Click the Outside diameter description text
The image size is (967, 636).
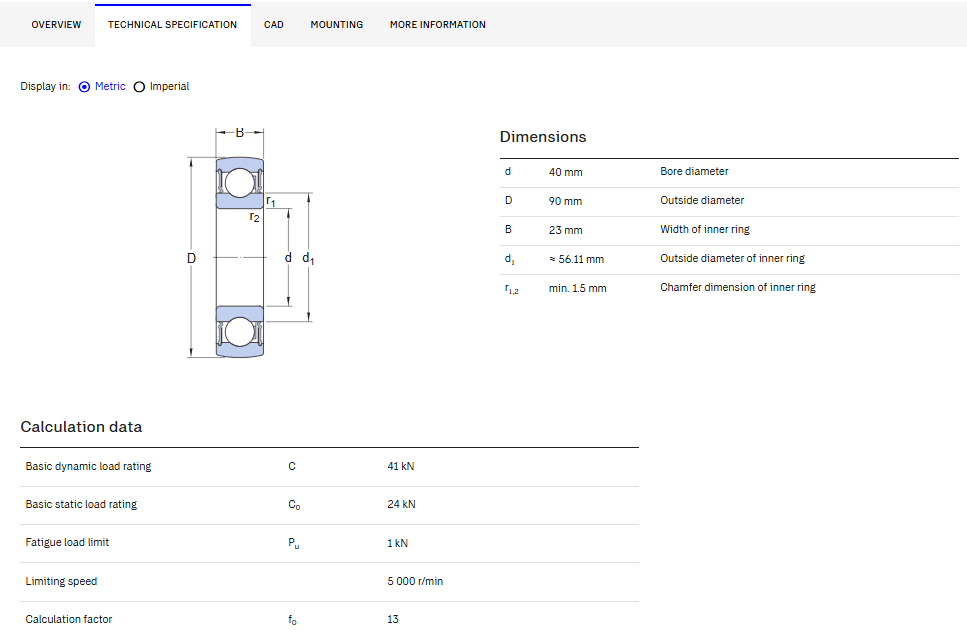[x=702, y=200]
